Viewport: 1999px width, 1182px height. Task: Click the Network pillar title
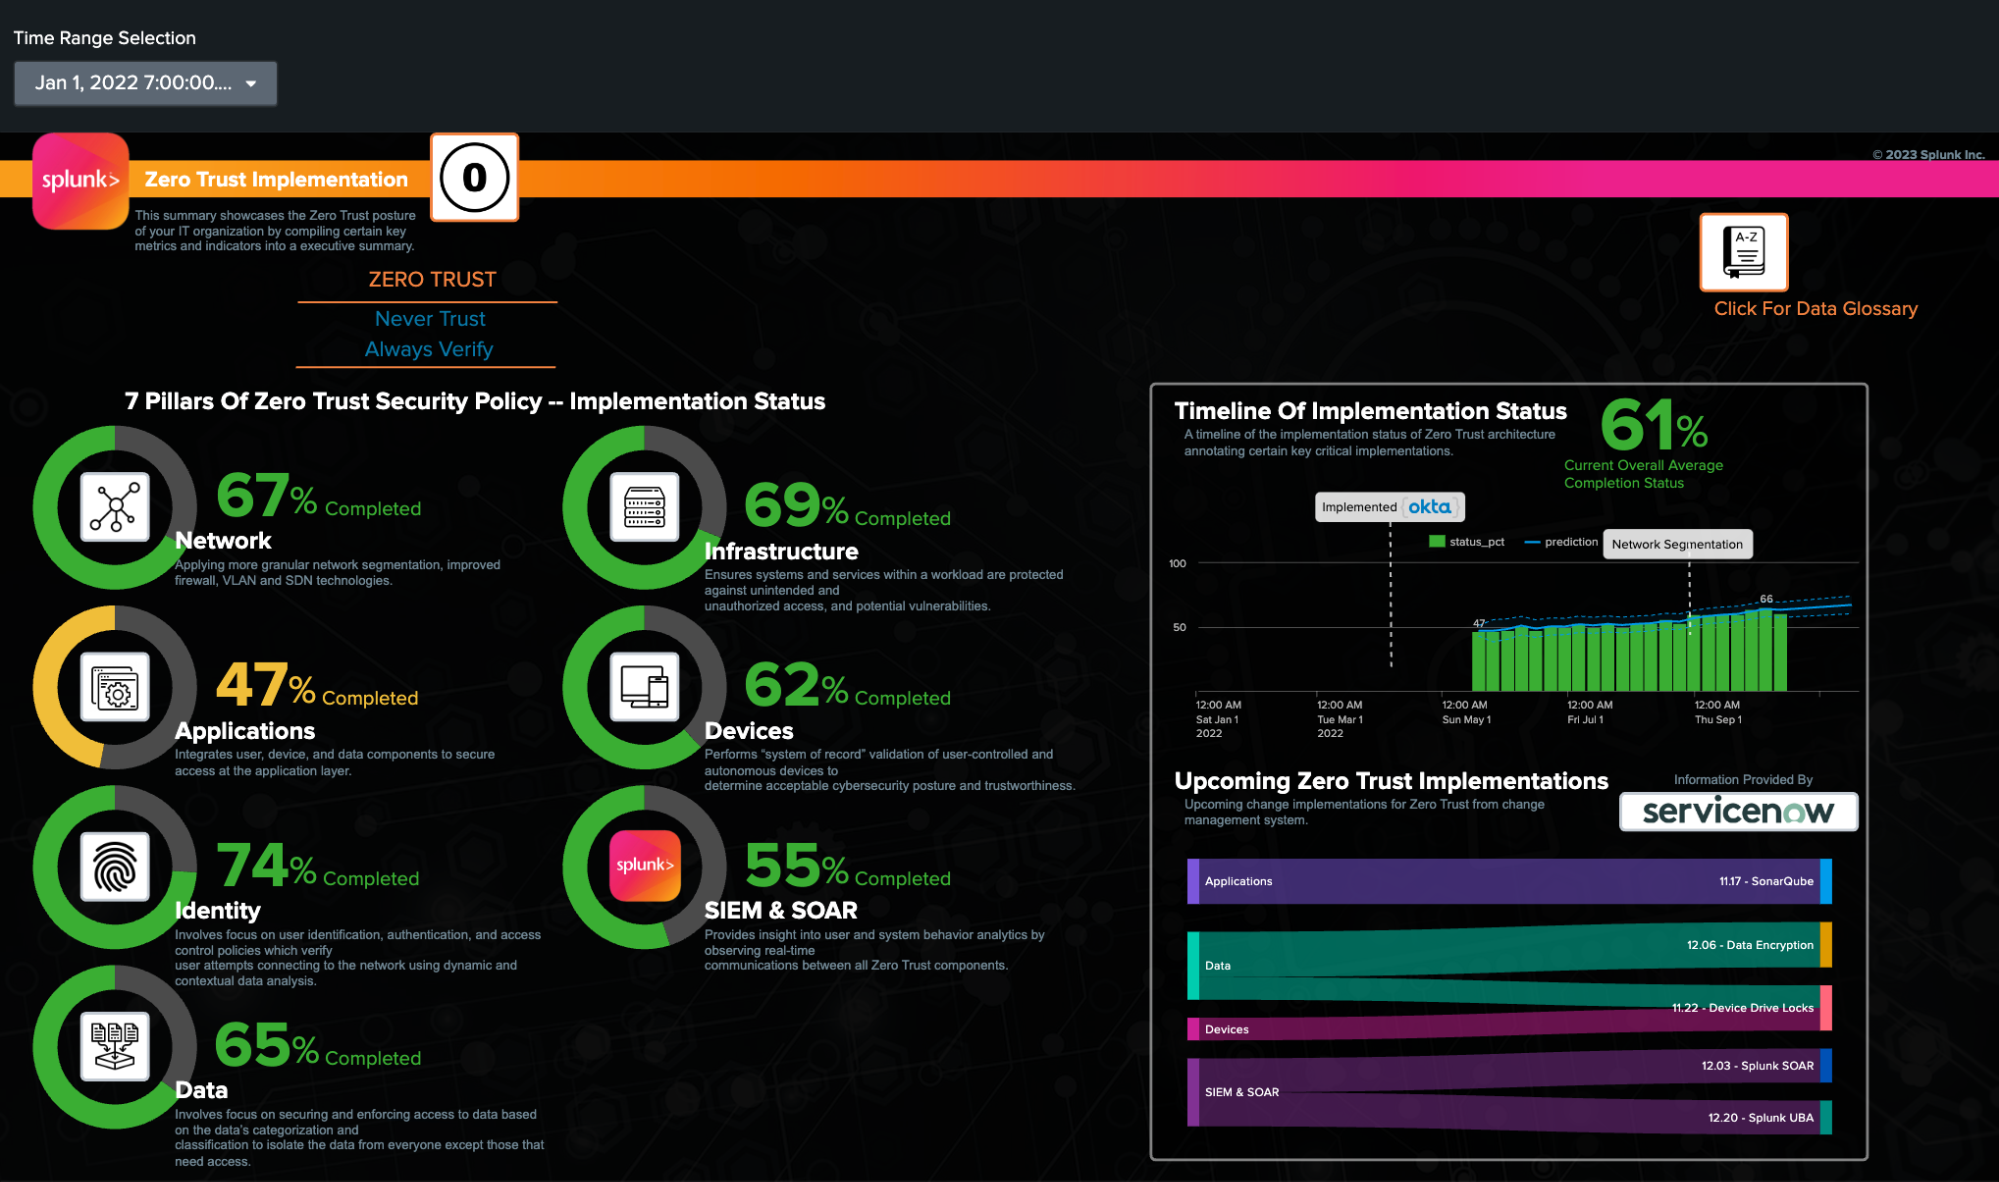(x=223, y=541)
